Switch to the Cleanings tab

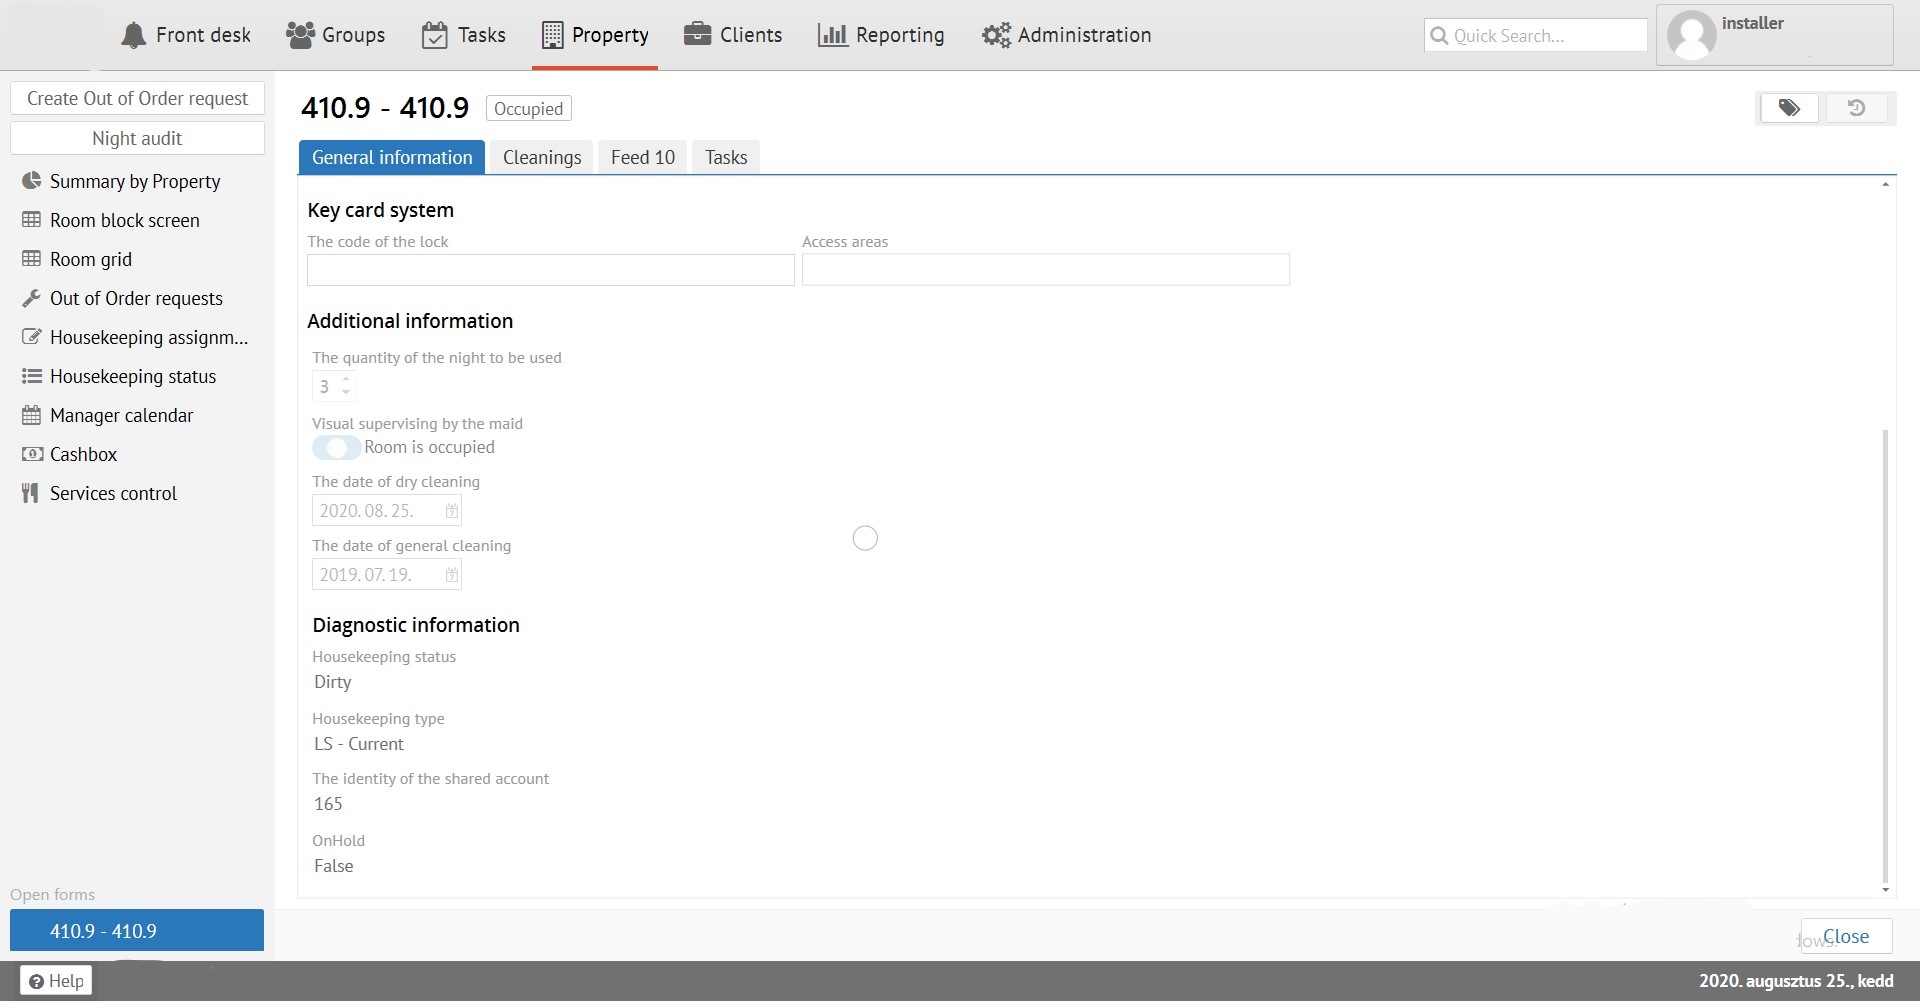[x=541, y=157]
